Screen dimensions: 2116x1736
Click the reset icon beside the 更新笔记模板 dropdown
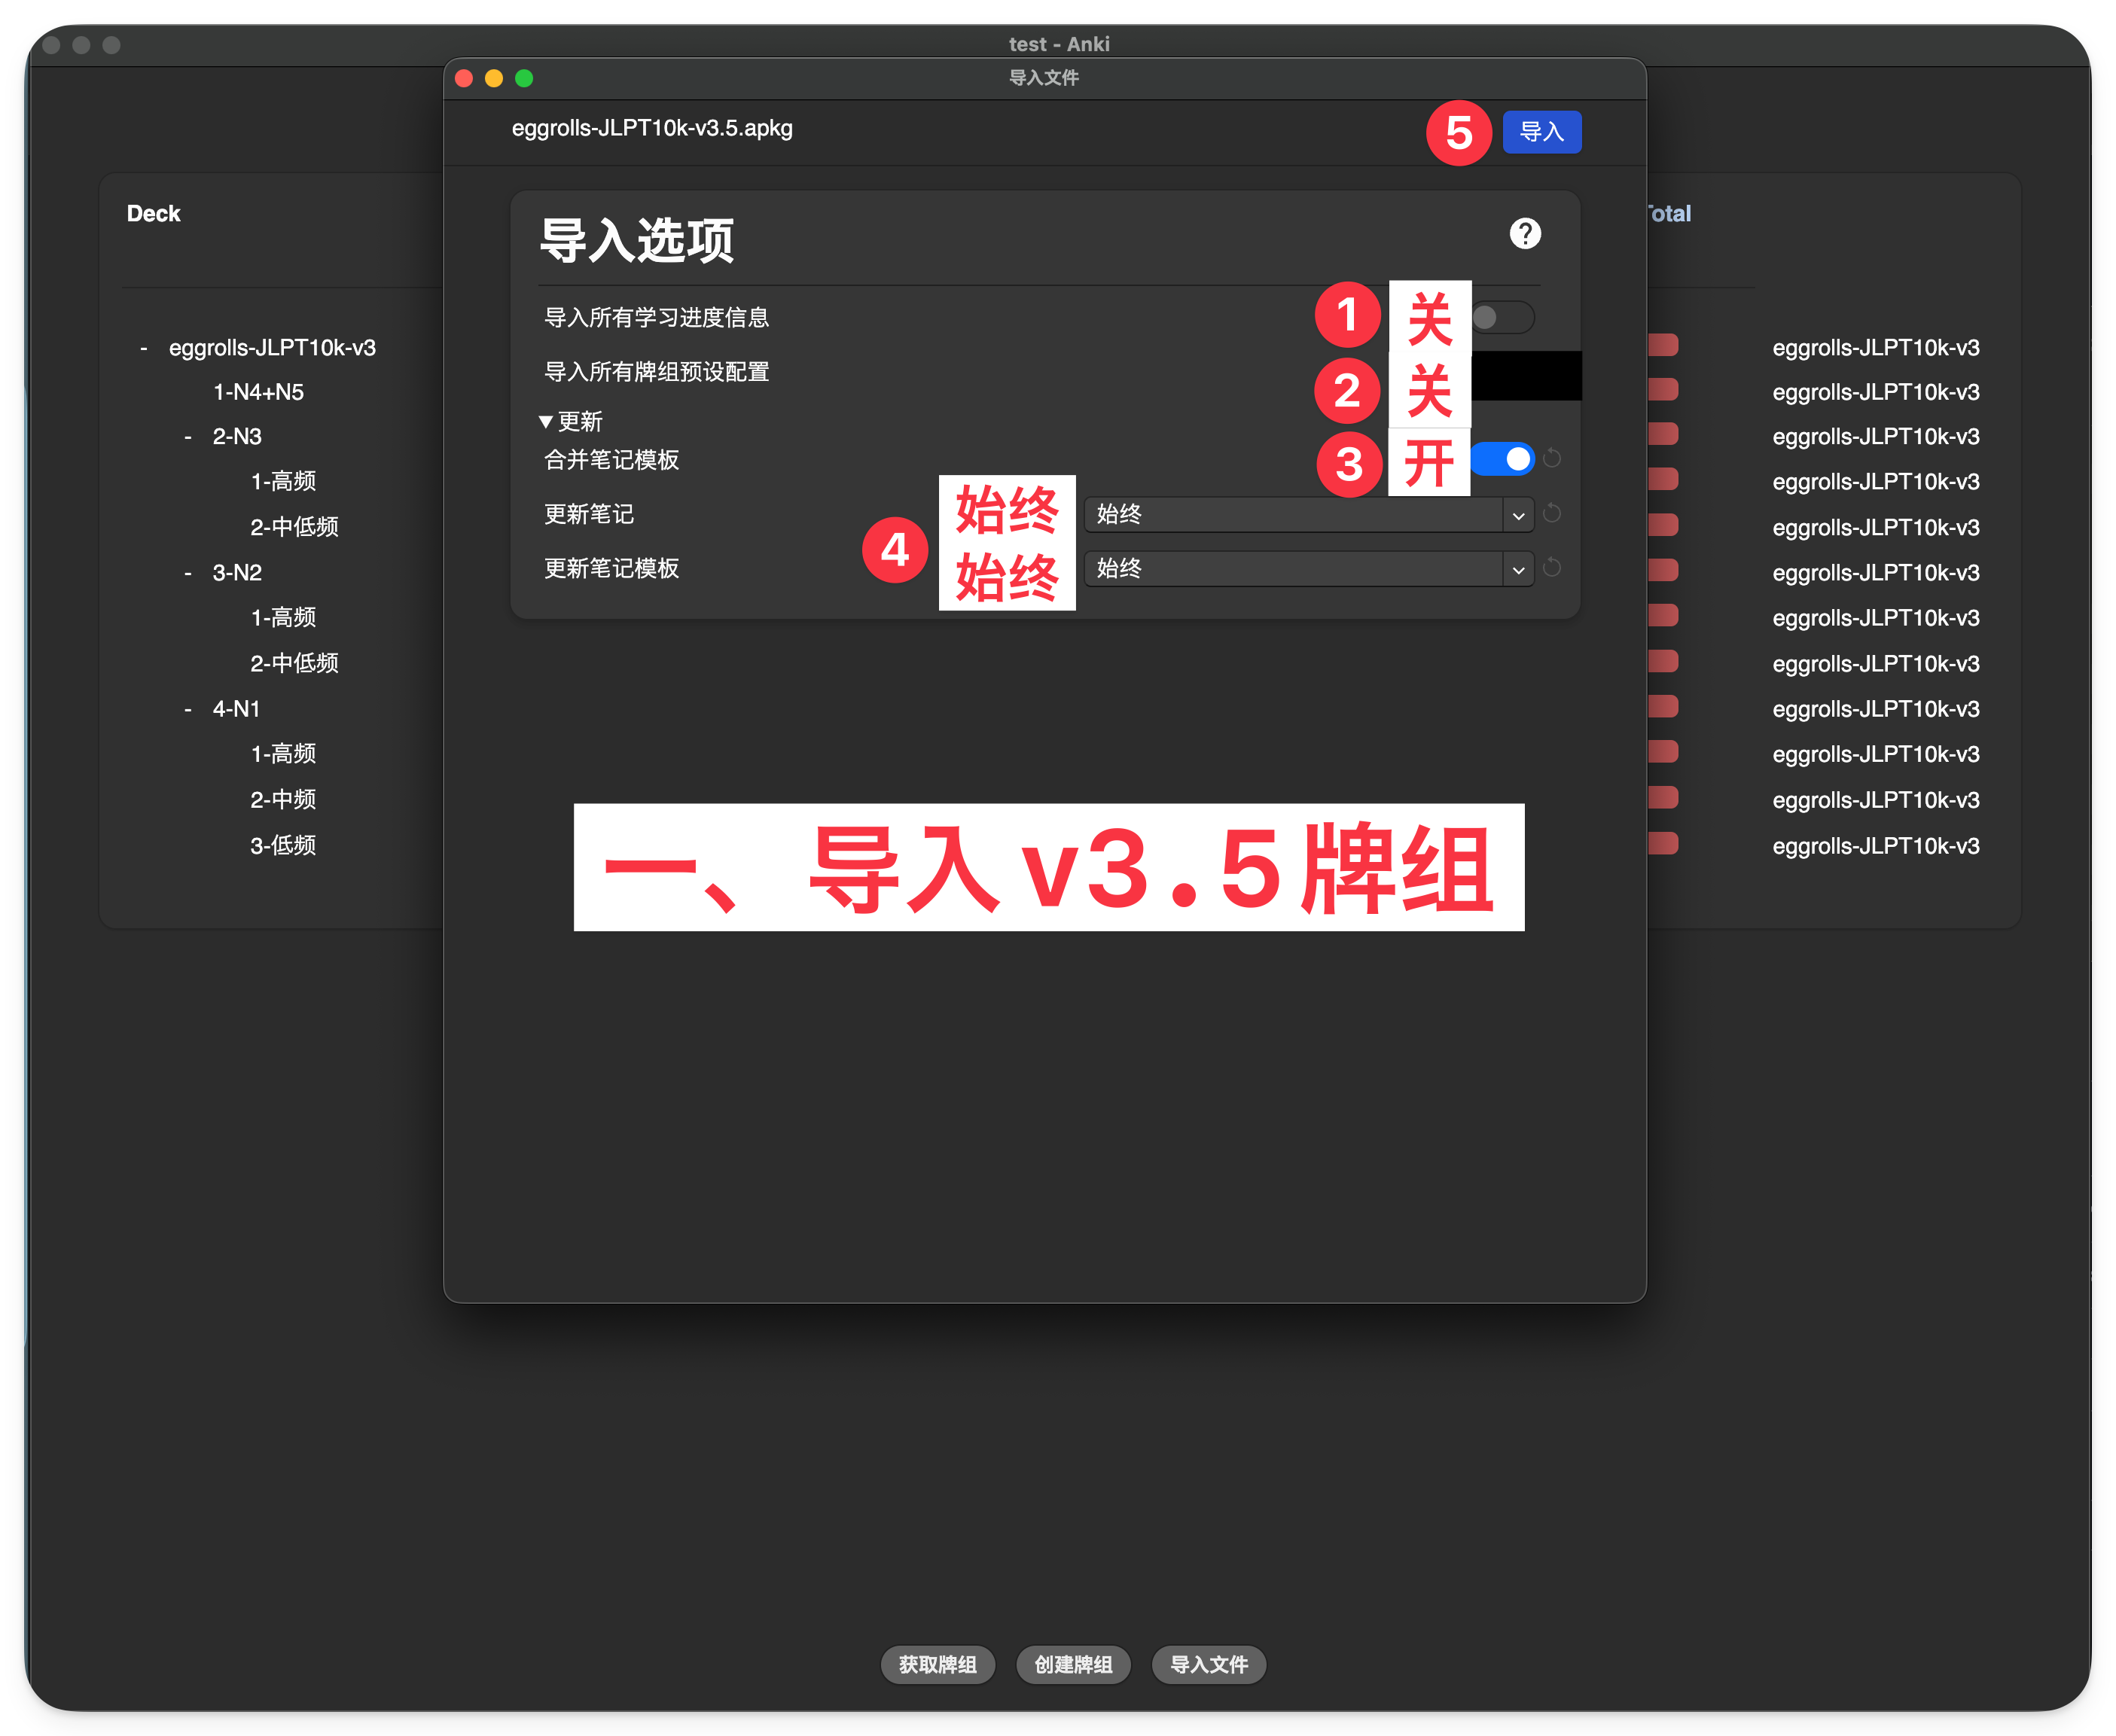(1552, 568)
